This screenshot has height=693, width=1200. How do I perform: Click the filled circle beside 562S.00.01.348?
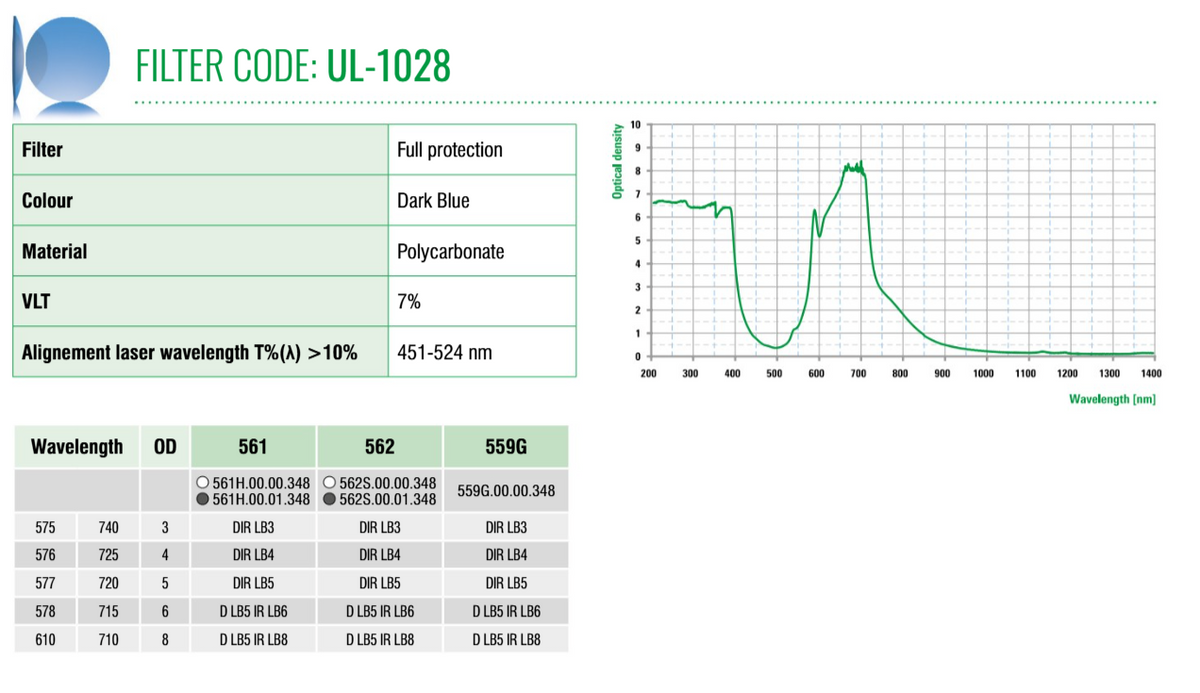pos(329,499)
